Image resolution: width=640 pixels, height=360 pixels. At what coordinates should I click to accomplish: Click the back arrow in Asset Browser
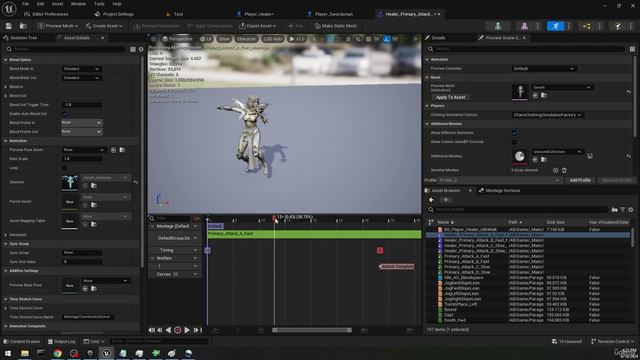(431, 200)
